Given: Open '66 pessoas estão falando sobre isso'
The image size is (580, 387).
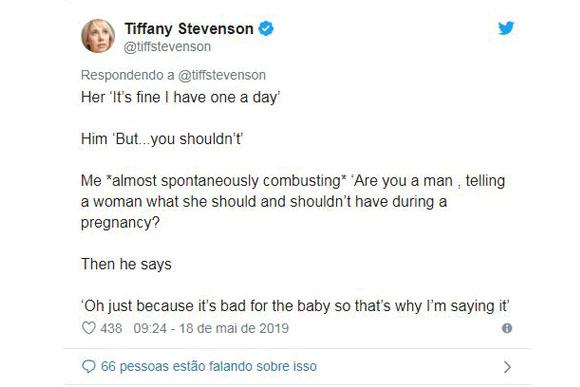Looking at the screenshot, I should [209, 366].
